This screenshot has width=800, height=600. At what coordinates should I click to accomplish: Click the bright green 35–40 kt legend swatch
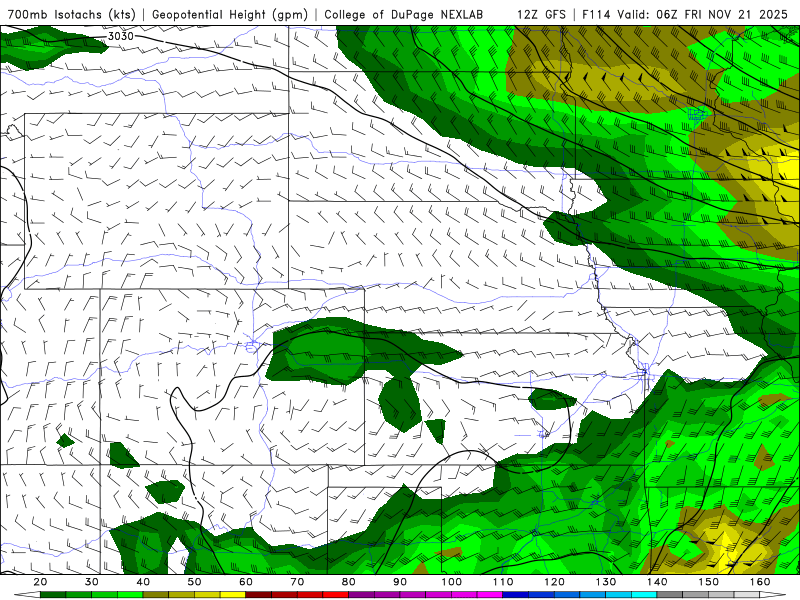coord(130,595)
